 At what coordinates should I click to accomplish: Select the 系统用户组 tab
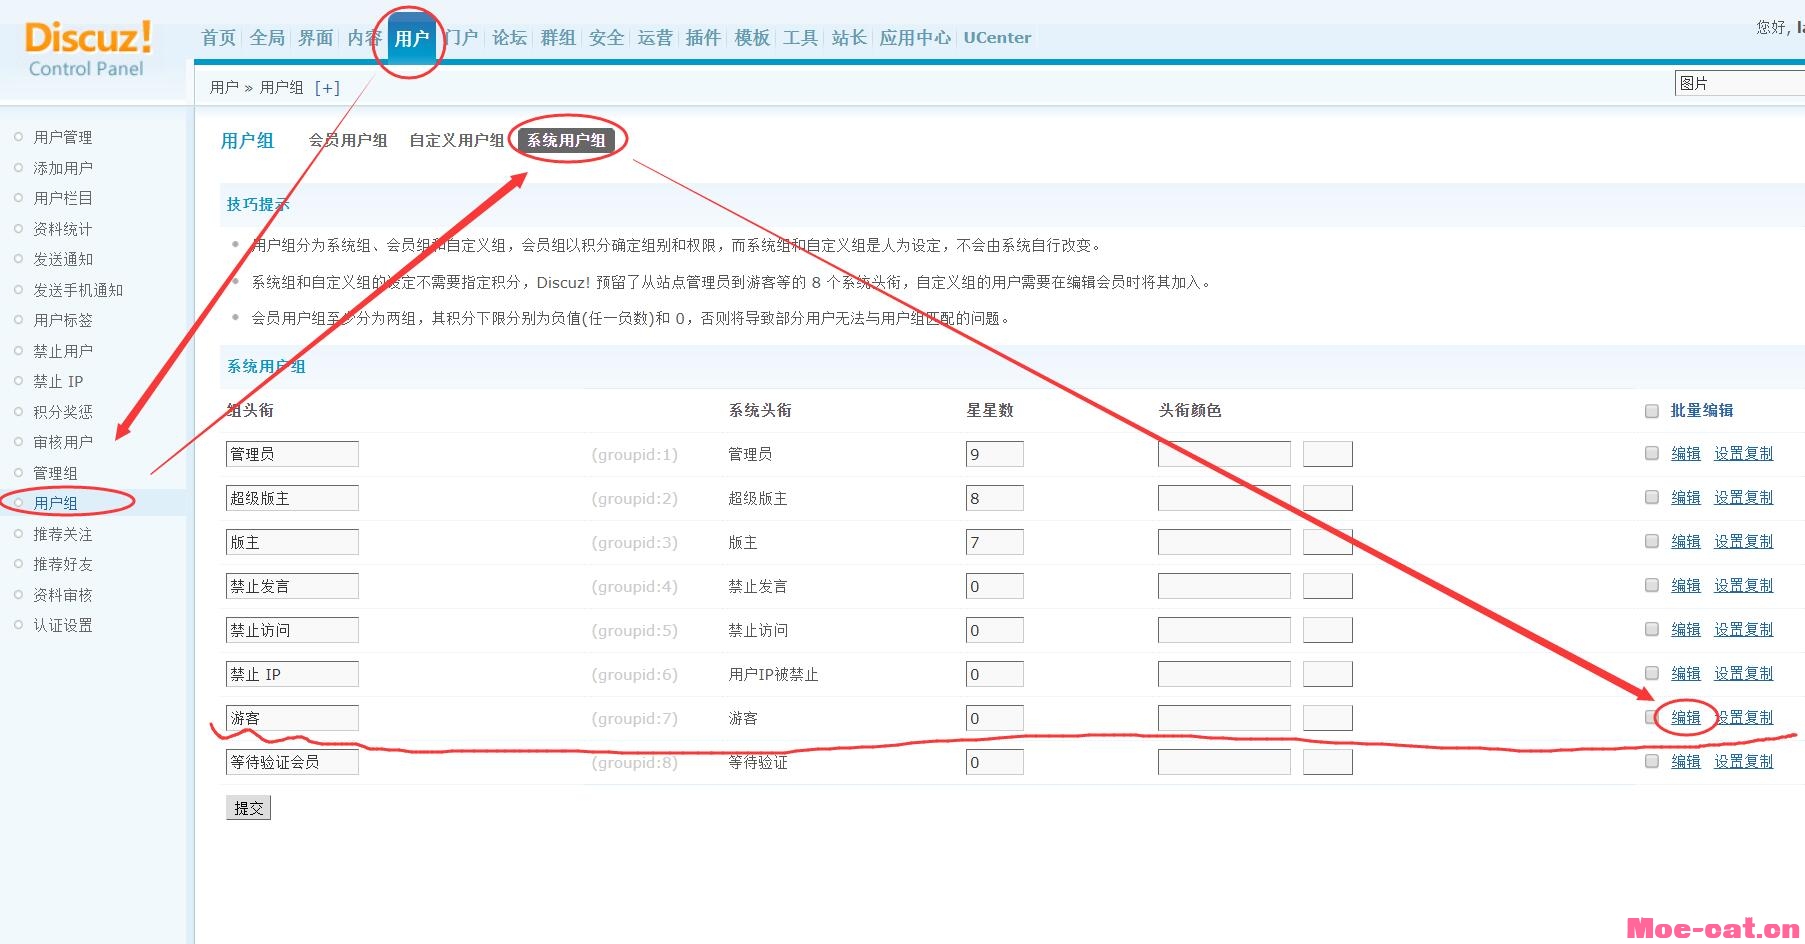pyautogui.click(x=566, y=141)
